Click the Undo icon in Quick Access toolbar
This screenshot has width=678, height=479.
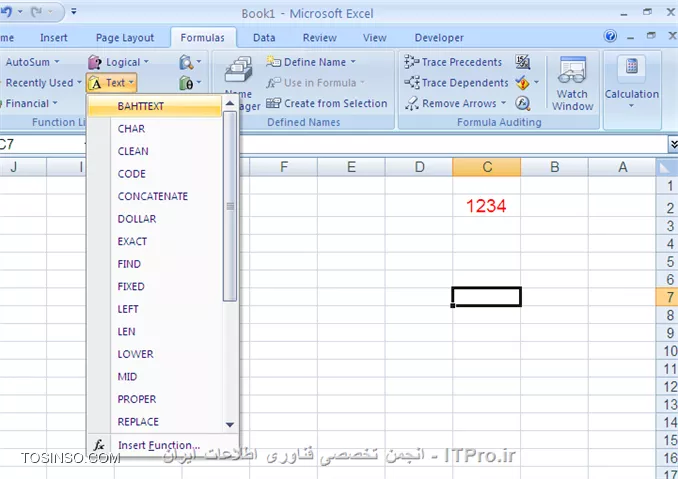point(6,12)
